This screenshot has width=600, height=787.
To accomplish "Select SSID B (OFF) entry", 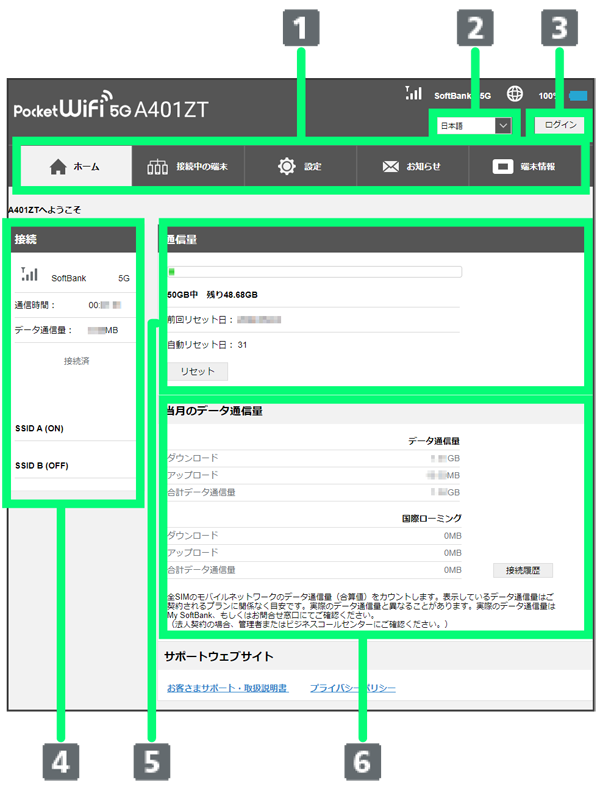I will click(41, 465).
